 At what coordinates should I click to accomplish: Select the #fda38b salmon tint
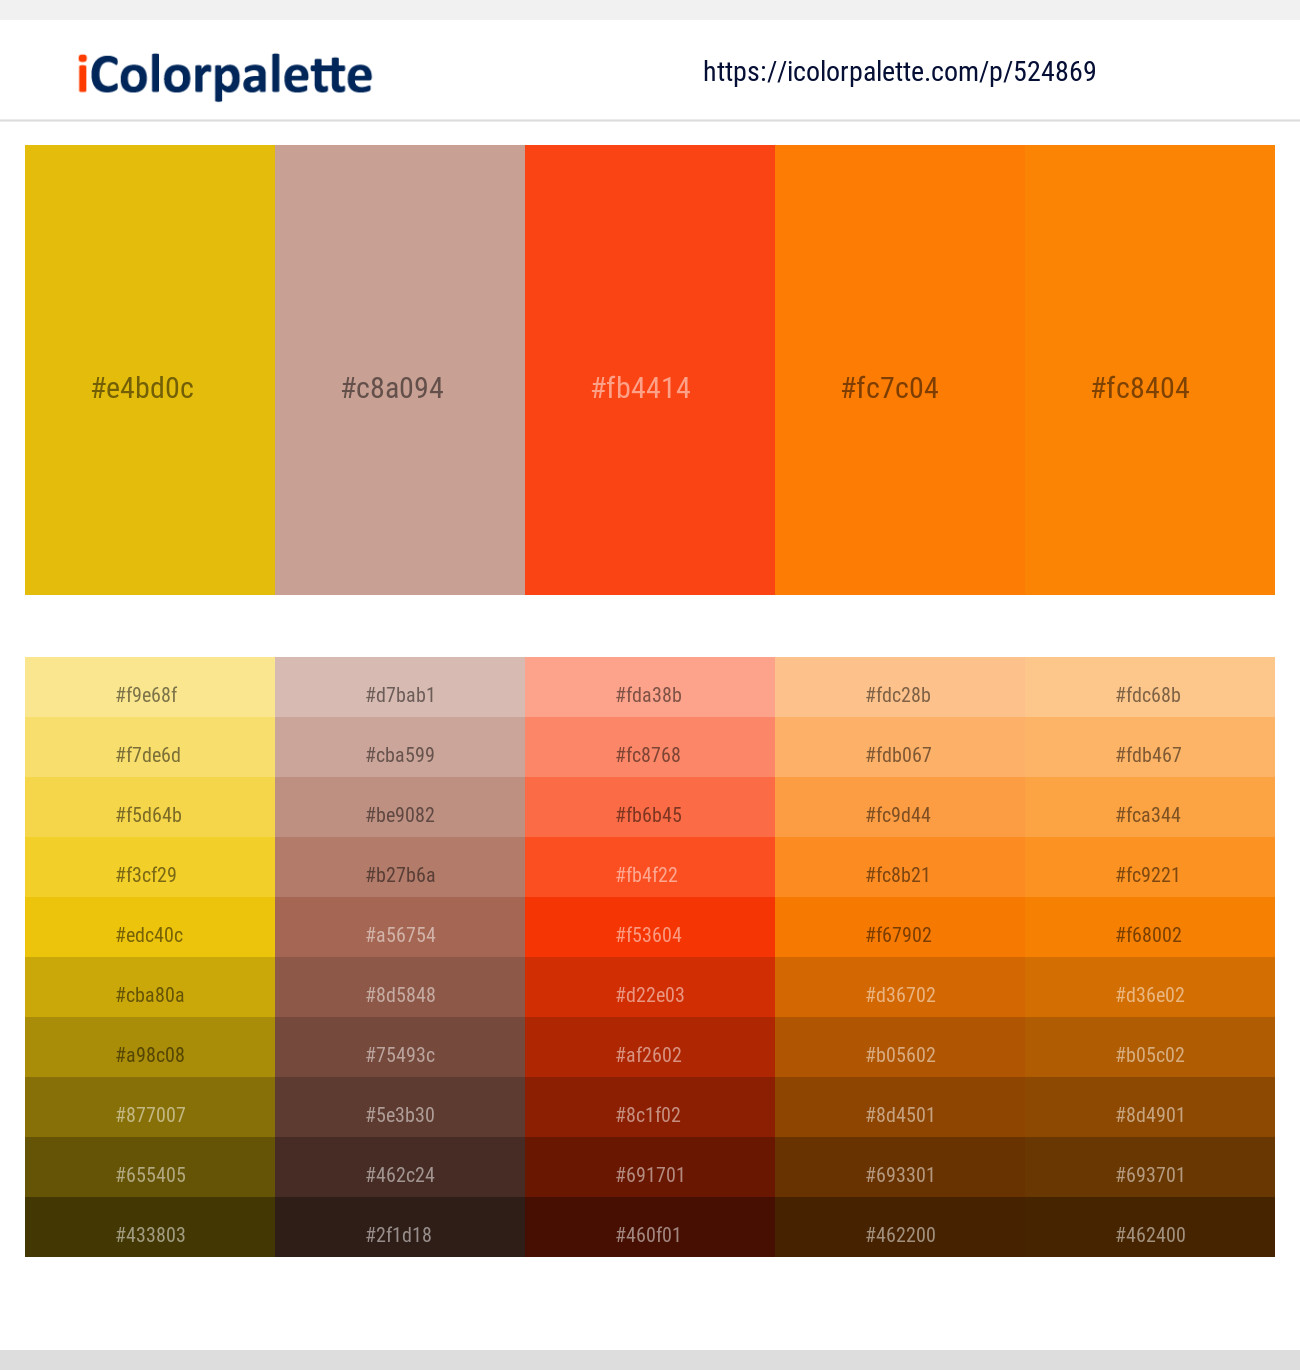(650, 687)
